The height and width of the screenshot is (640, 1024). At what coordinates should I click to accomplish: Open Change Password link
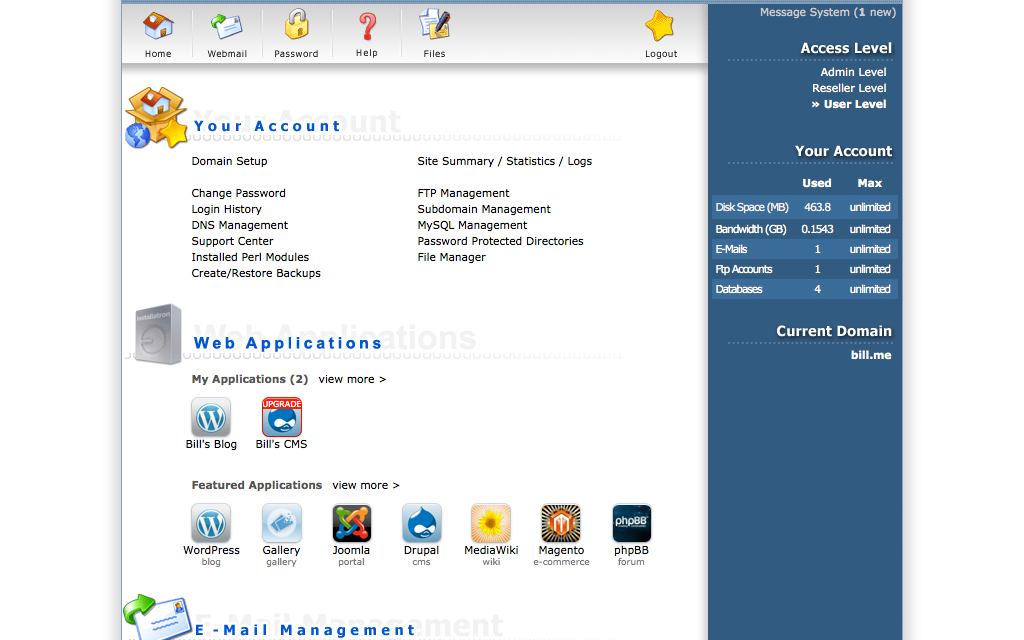coord(238,193)
